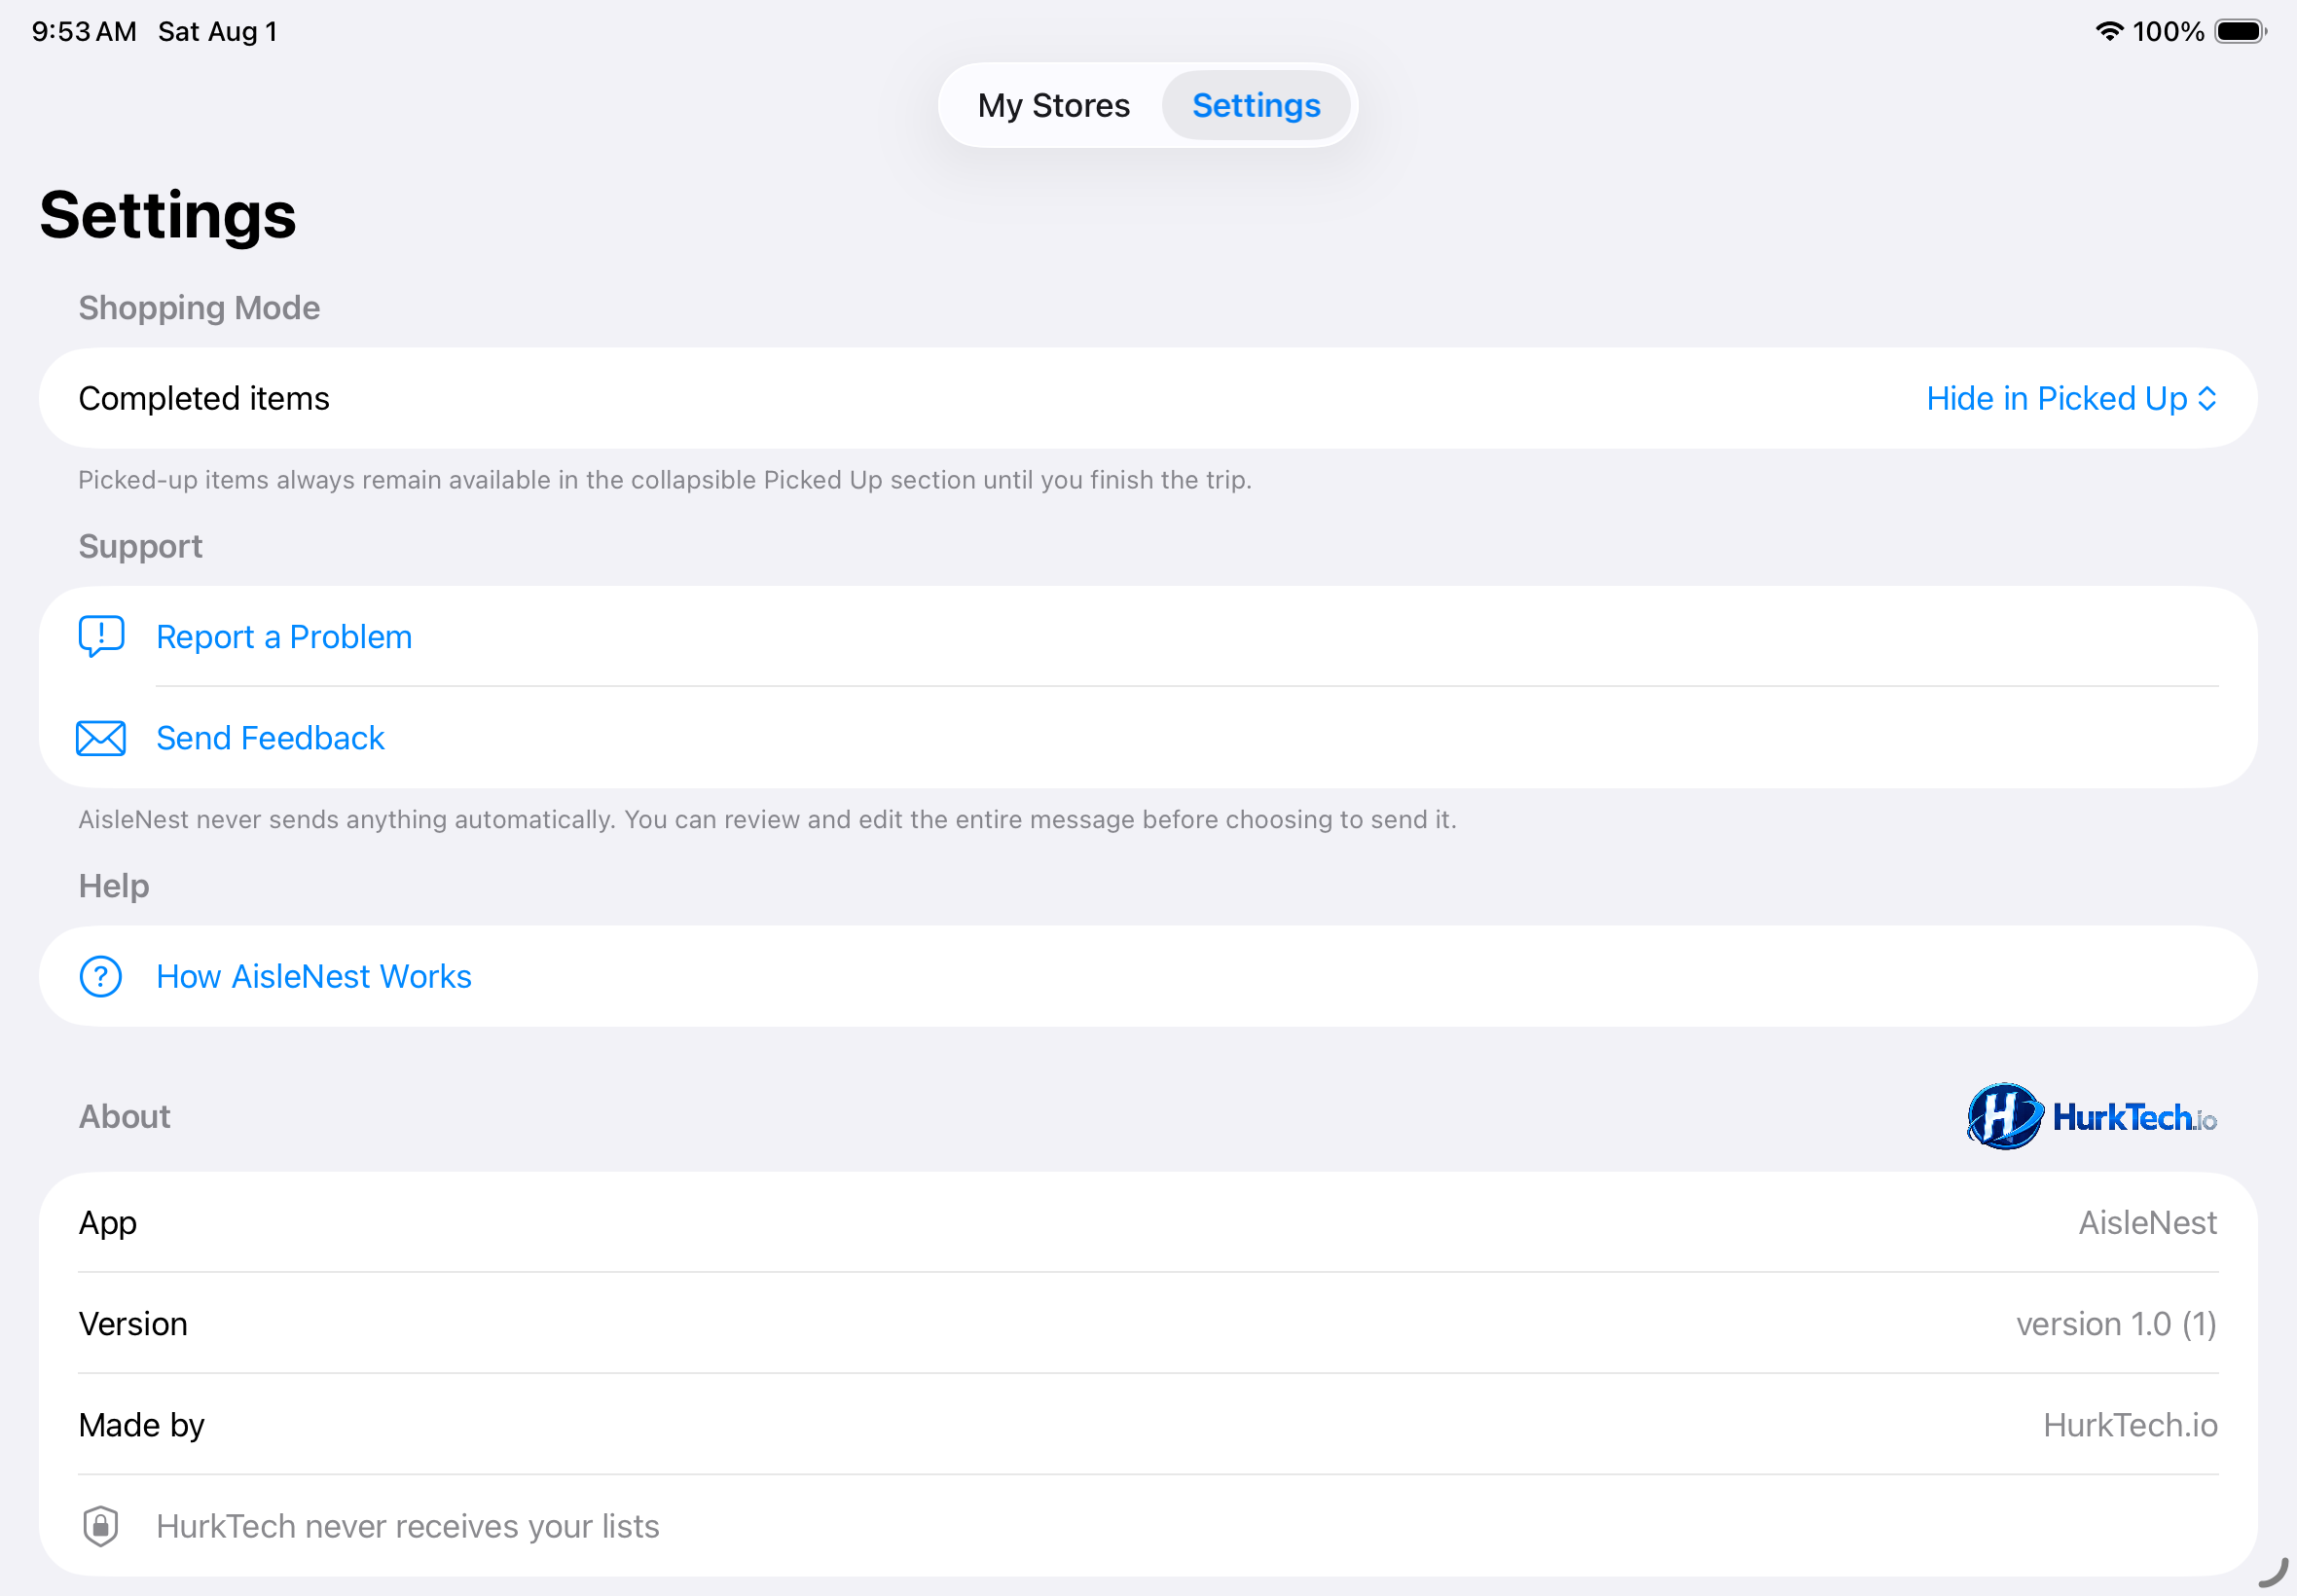Screen dimensions: 2297x1596
Task: Click the Made by row label
Action: point(141,1425)
